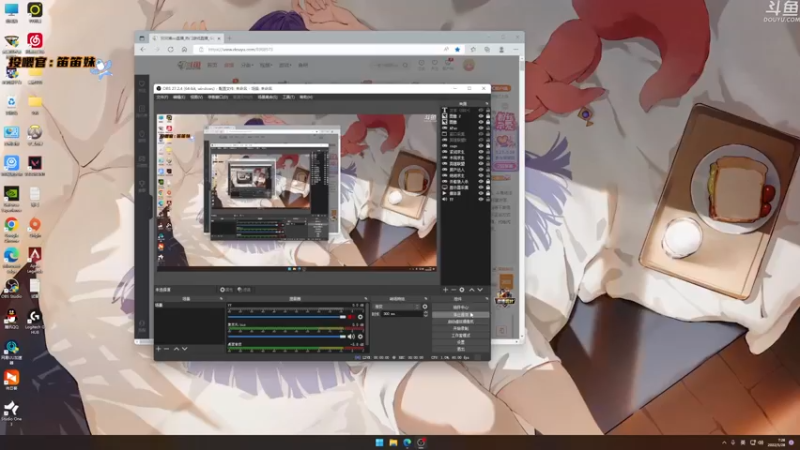Click the streaming button under cursor in Controls

coord(461,315)
